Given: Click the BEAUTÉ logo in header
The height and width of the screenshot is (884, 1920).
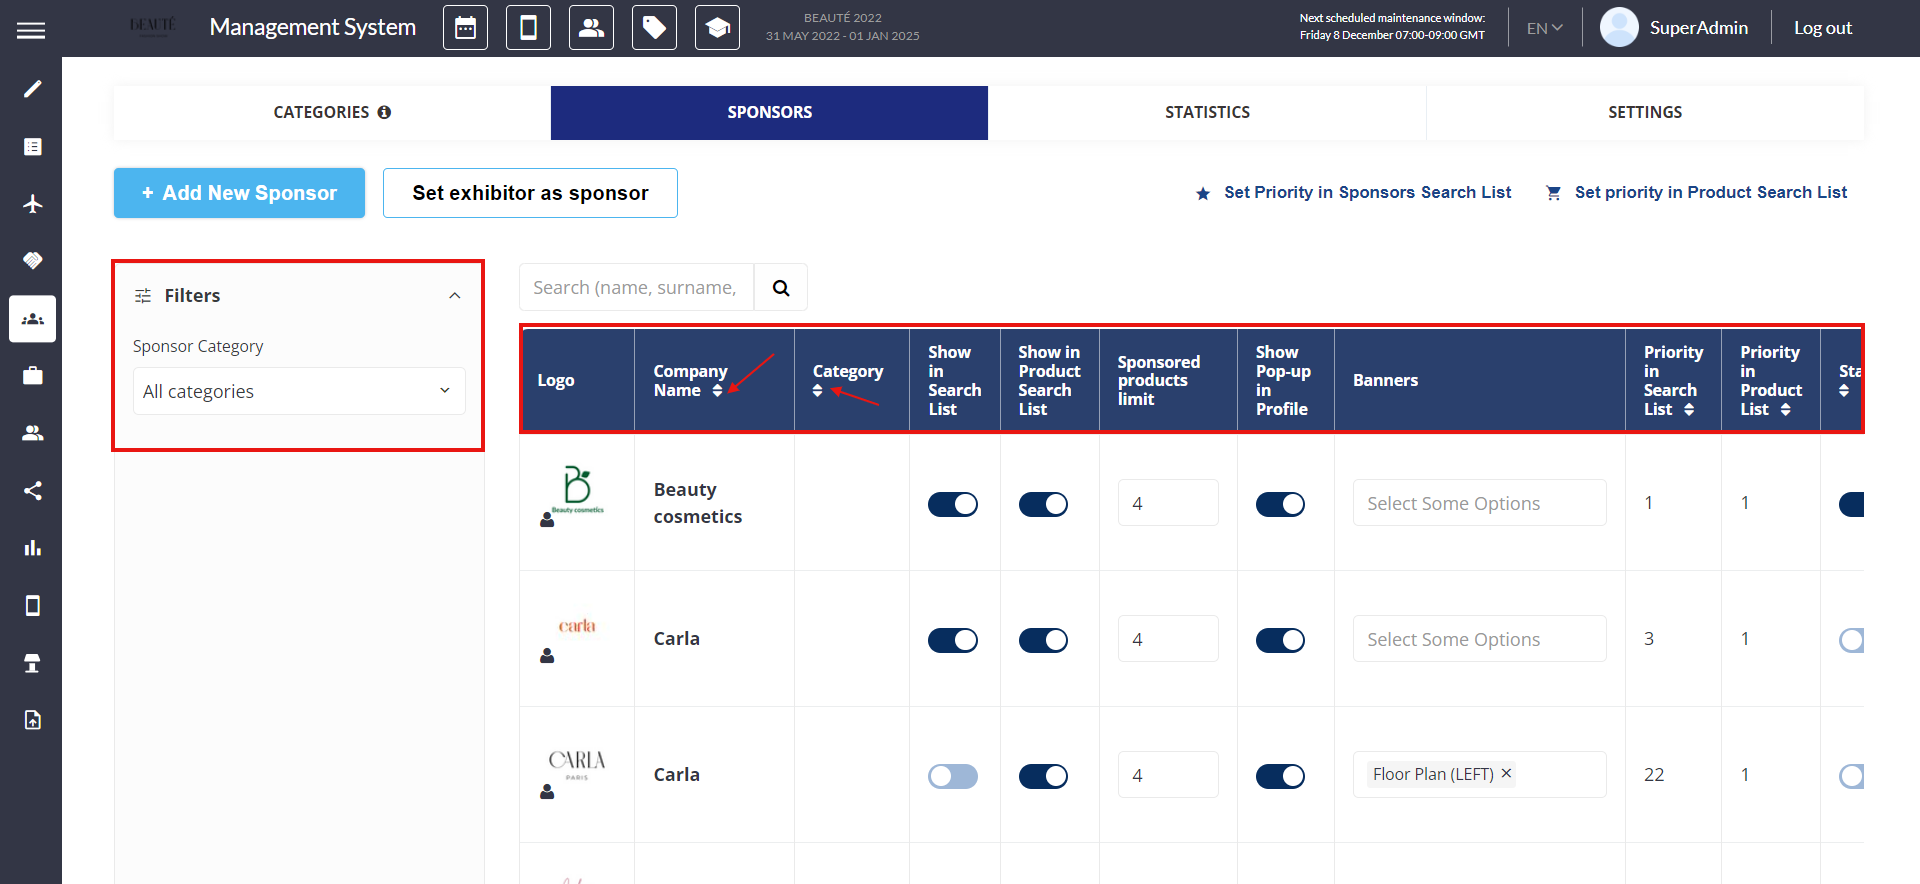Looking at the screenshot, I should [x=152, y=26].
